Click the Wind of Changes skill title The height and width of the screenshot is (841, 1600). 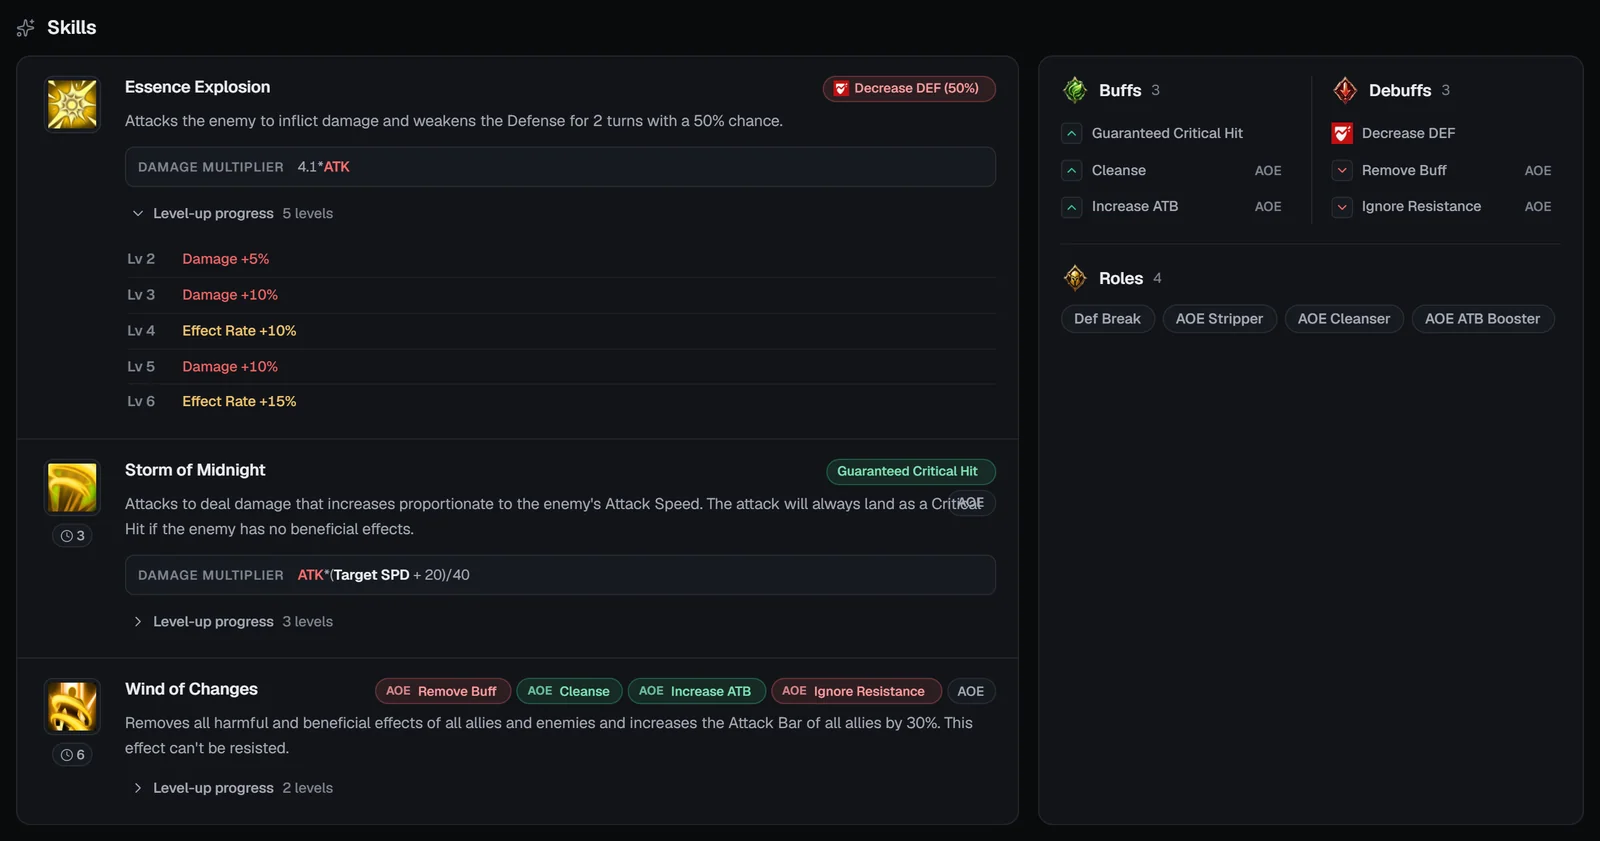pos(191,690)
